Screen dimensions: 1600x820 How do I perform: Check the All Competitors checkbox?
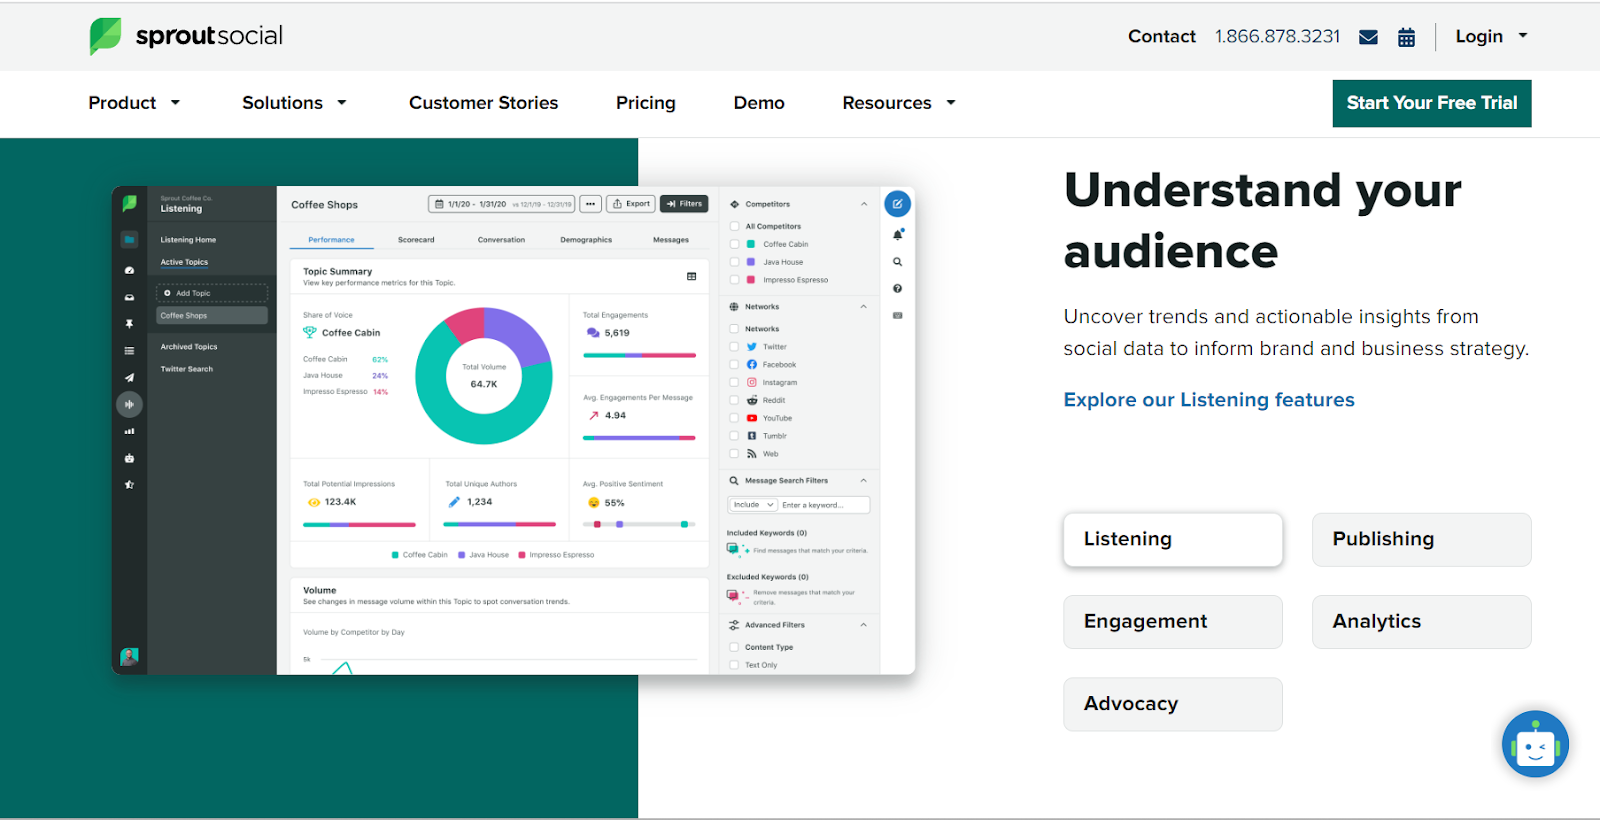click(x=734, y=226)
